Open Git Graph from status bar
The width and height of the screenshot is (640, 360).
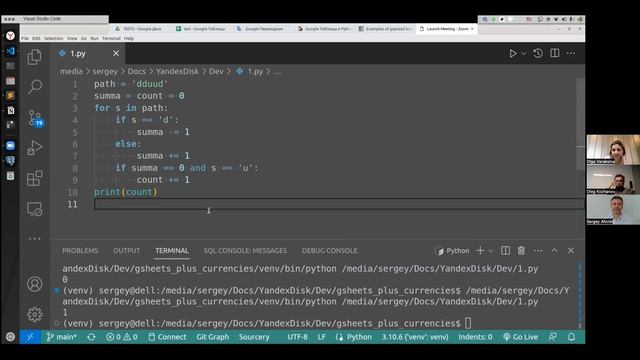(x=213, y=337)
